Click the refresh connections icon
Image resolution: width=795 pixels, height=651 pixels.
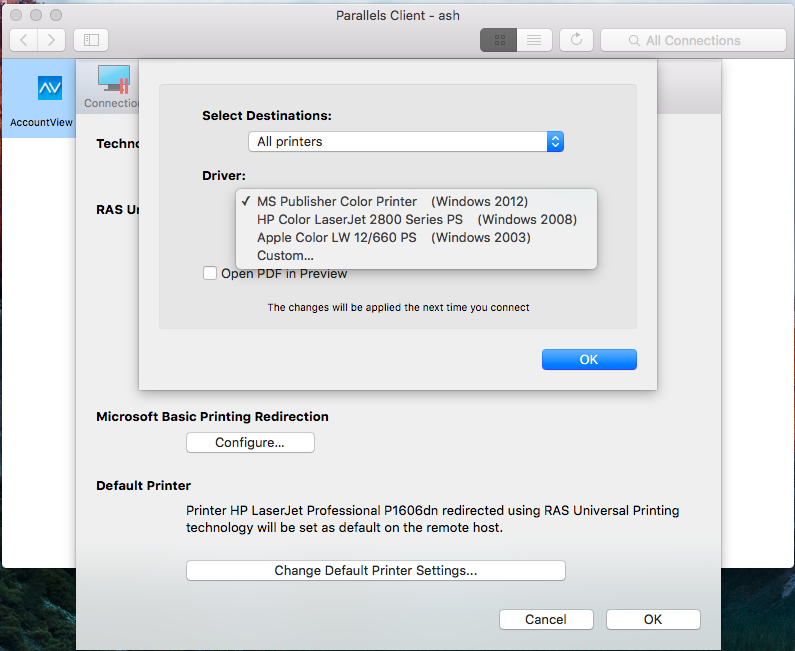[x=576, y=40]
